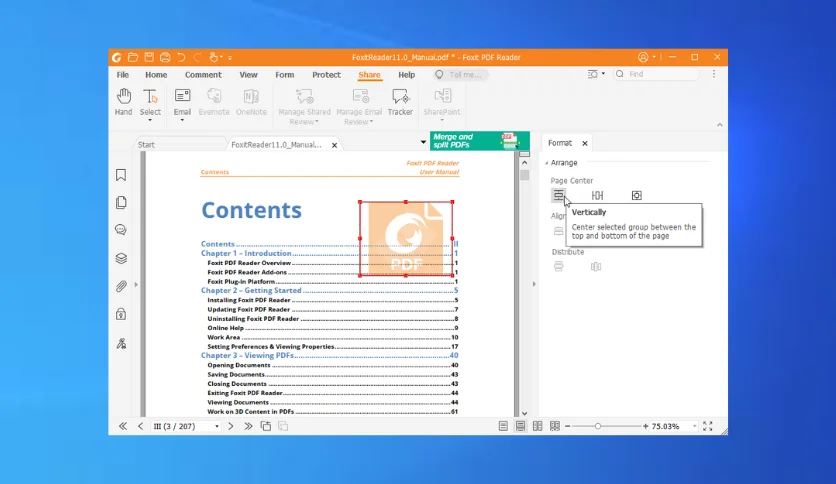Open the zoom percentage dropdown

click(x=694, y=426)
